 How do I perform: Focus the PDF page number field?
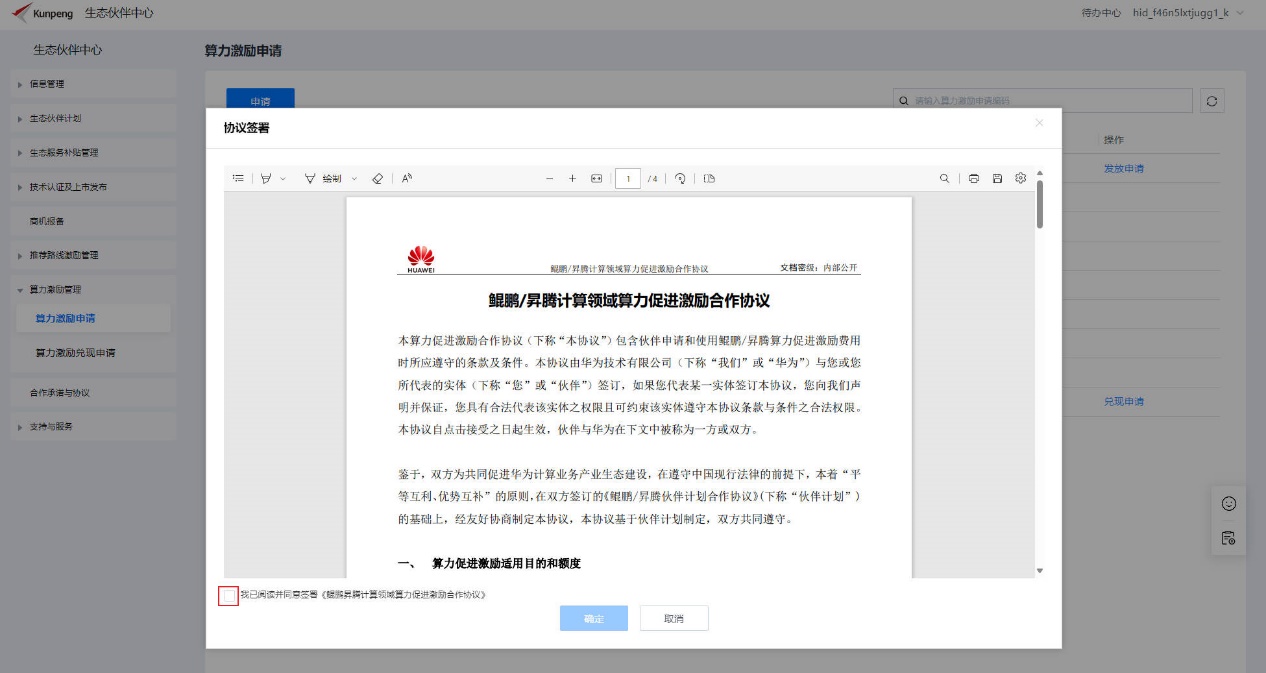pyautogui.click(x=628, y=178)
